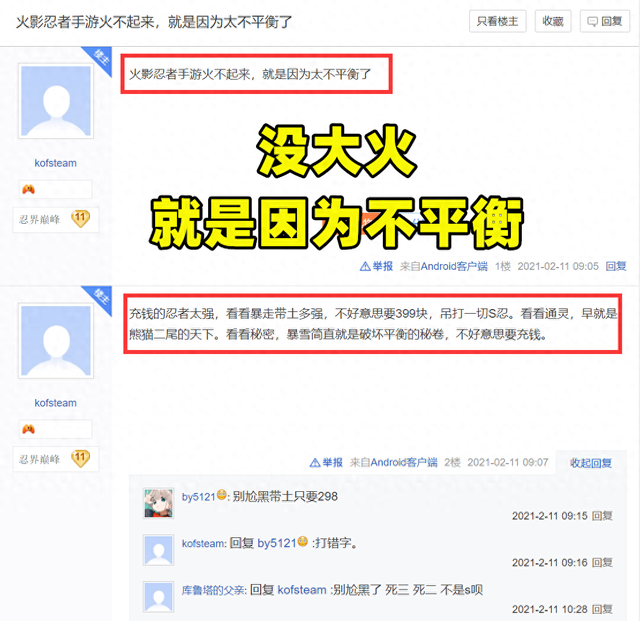Reply to the 1楼 post via 回复 link
Screen dimensions: 640x621
(x=616, y=266)
